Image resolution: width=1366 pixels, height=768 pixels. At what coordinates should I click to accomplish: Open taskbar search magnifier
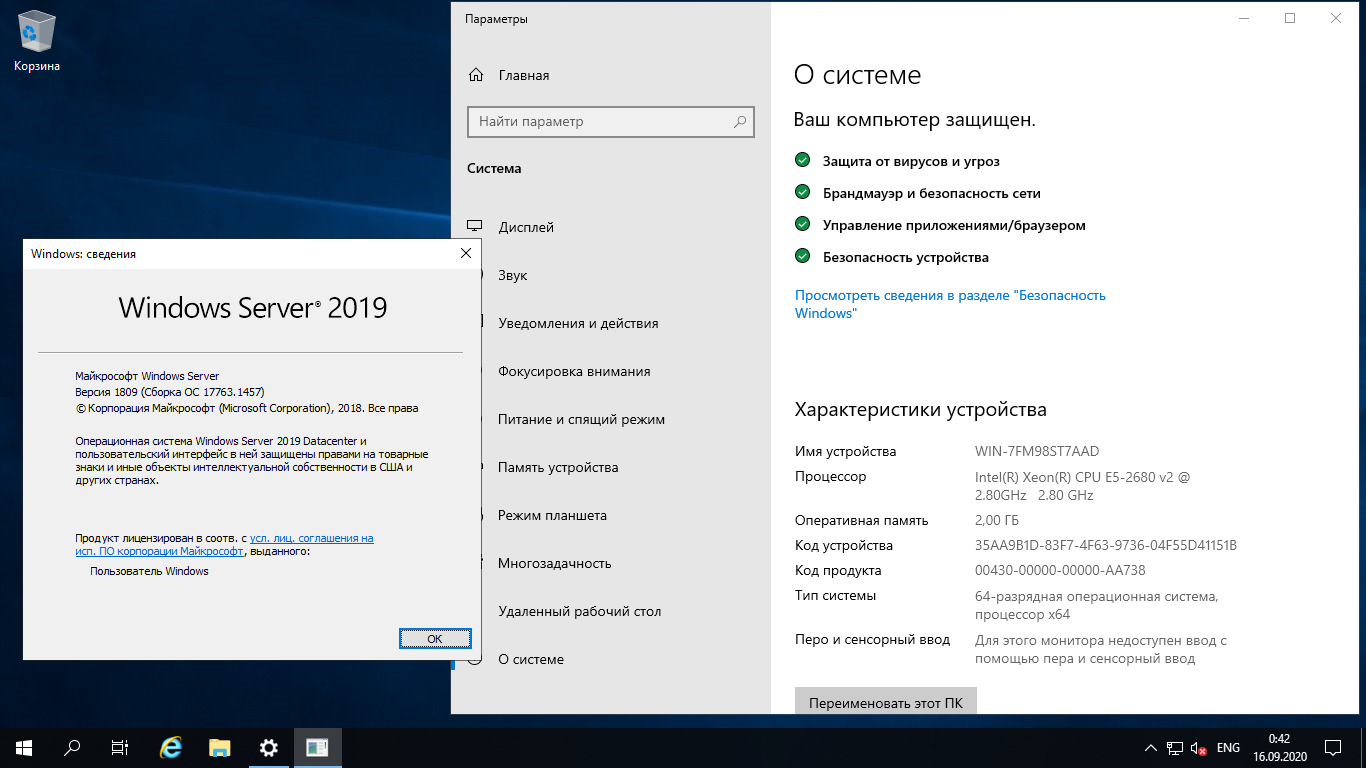tap(72, 748)
